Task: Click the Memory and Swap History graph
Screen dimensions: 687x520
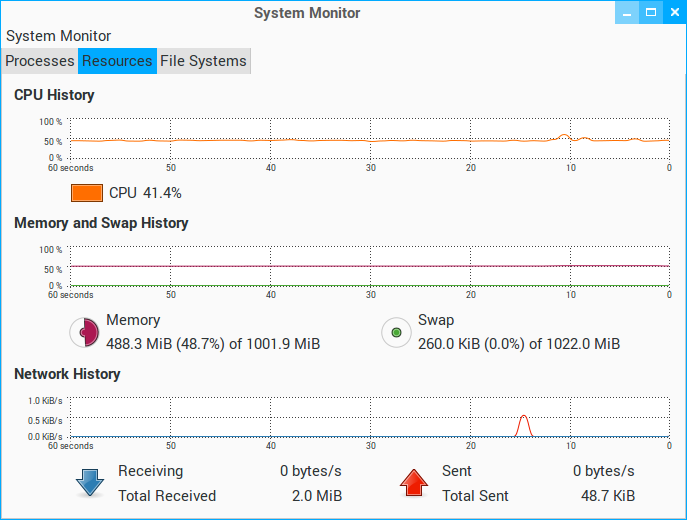Action: (370, 267)
